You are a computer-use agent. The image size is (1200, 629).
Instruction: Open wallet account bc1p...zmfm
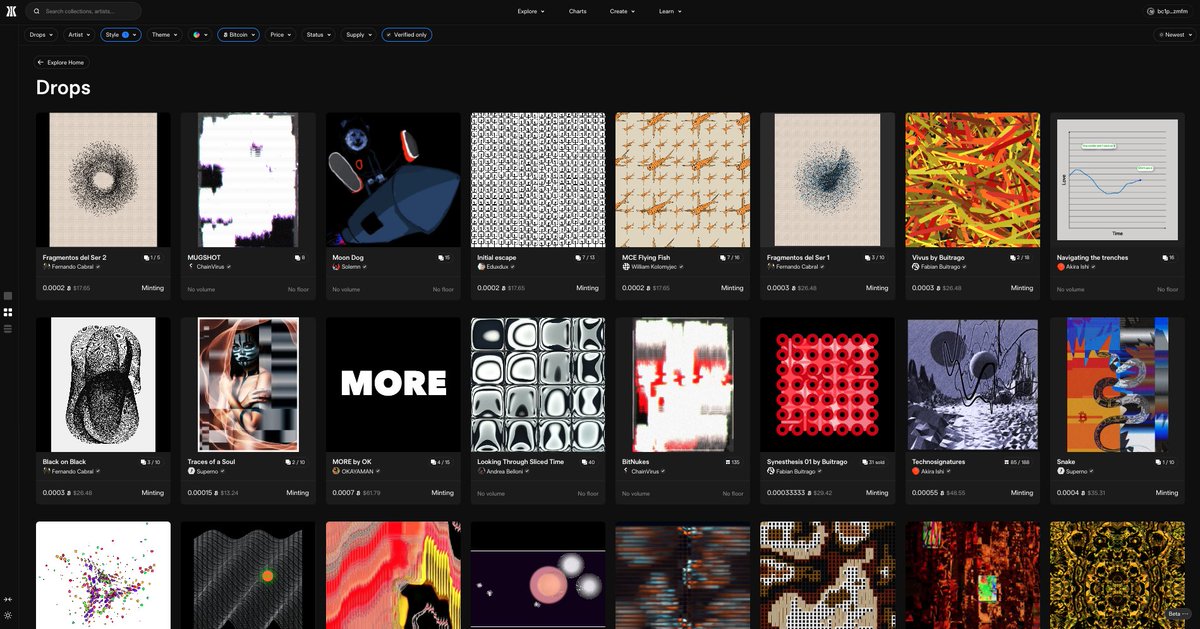coord(1169,11)
